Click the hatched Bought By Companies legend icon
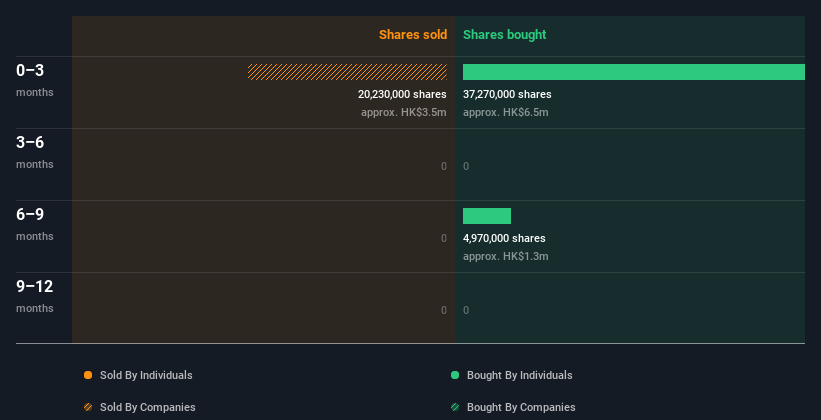 455,407
